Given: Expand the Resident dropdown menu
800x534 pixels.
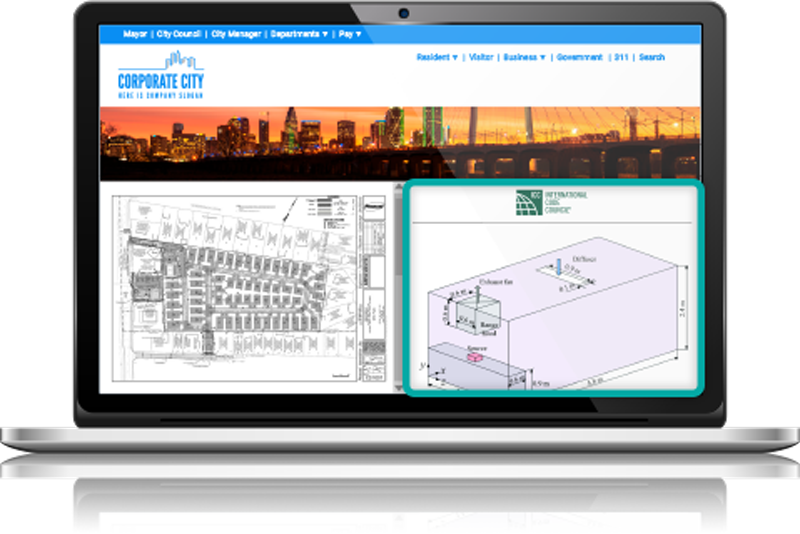Looking at the screenshot, I should coord(437,57).
